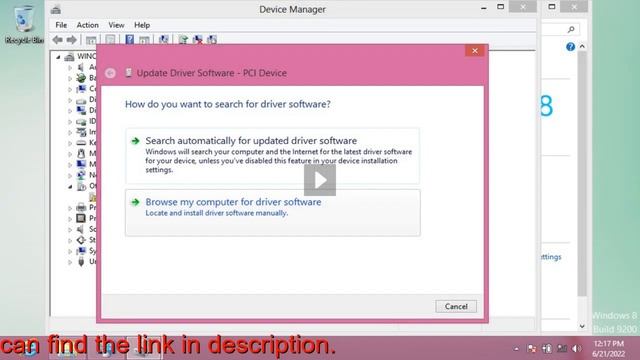Select the Storage controllers icon in the tree

pos(81,240)
